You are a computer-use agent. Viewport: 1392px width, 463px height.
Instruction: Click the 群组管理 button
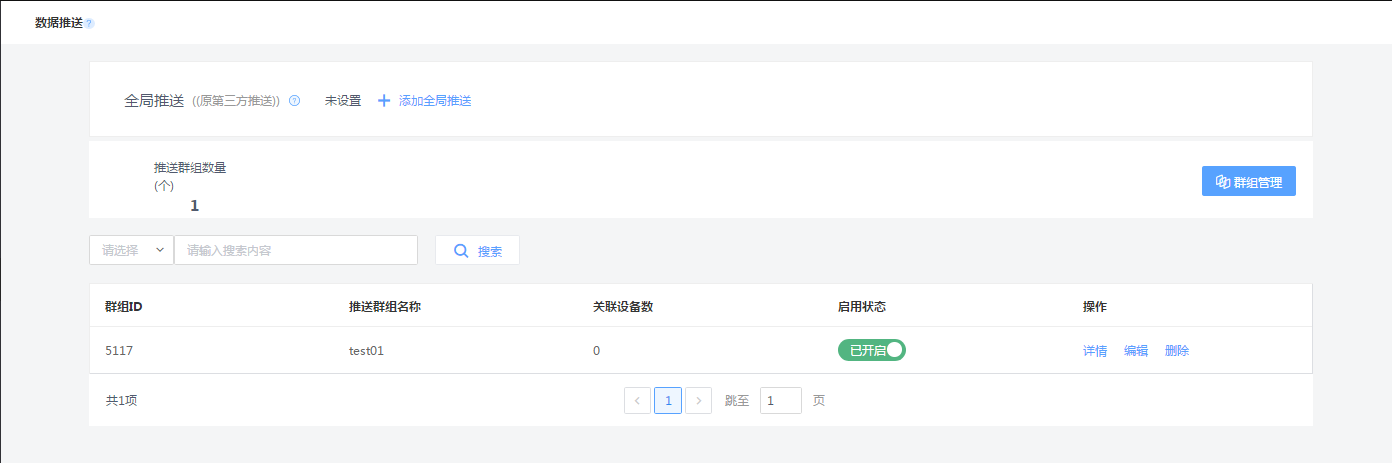[x=1249, y=181]
